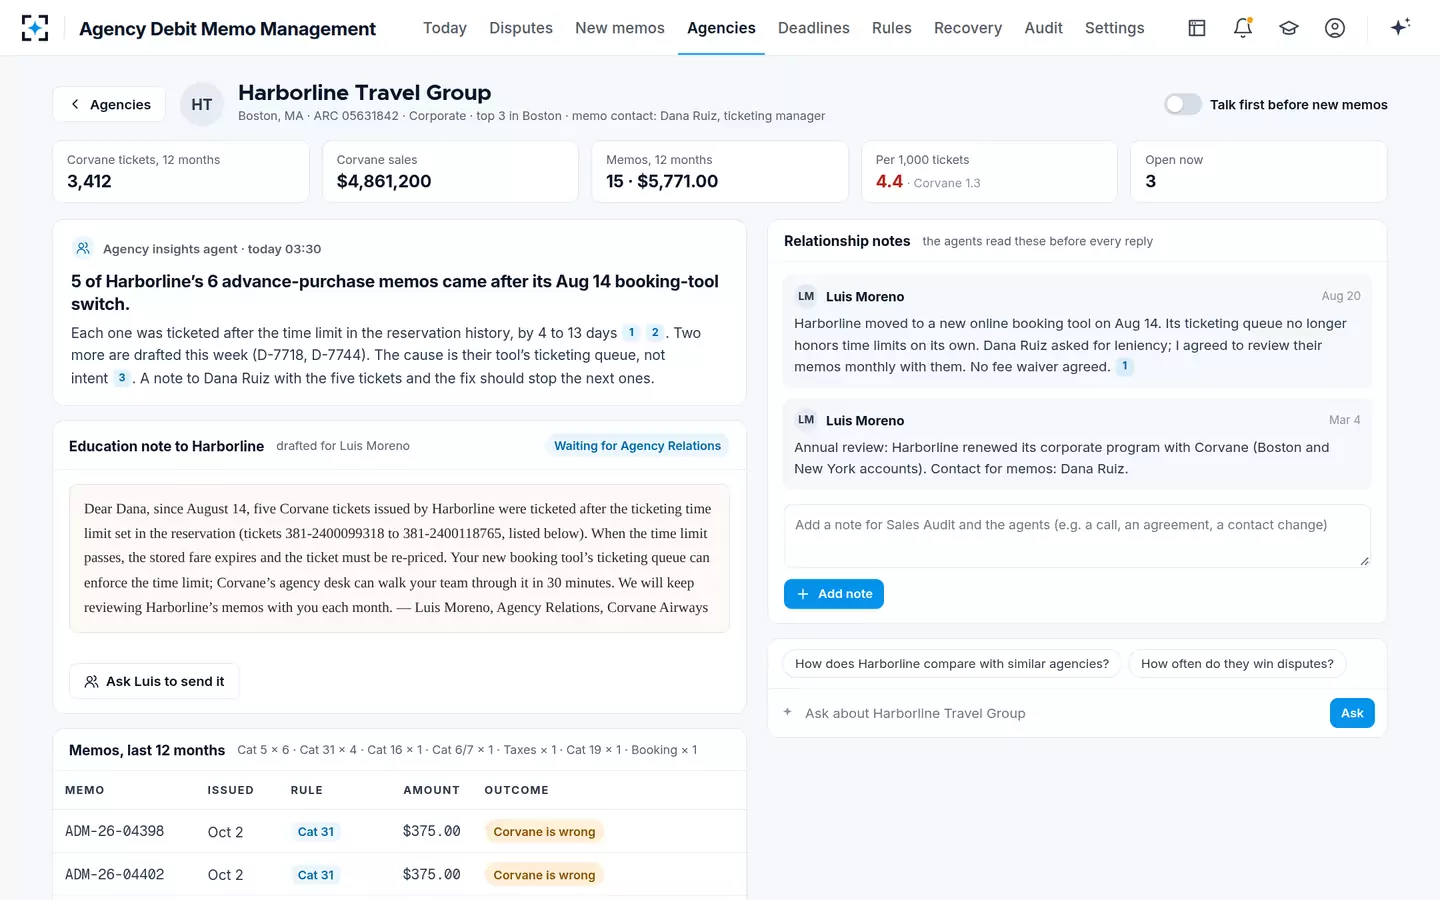Open the Audit tab
This screenshot has height=900, width=1440.
(1044, 28)
